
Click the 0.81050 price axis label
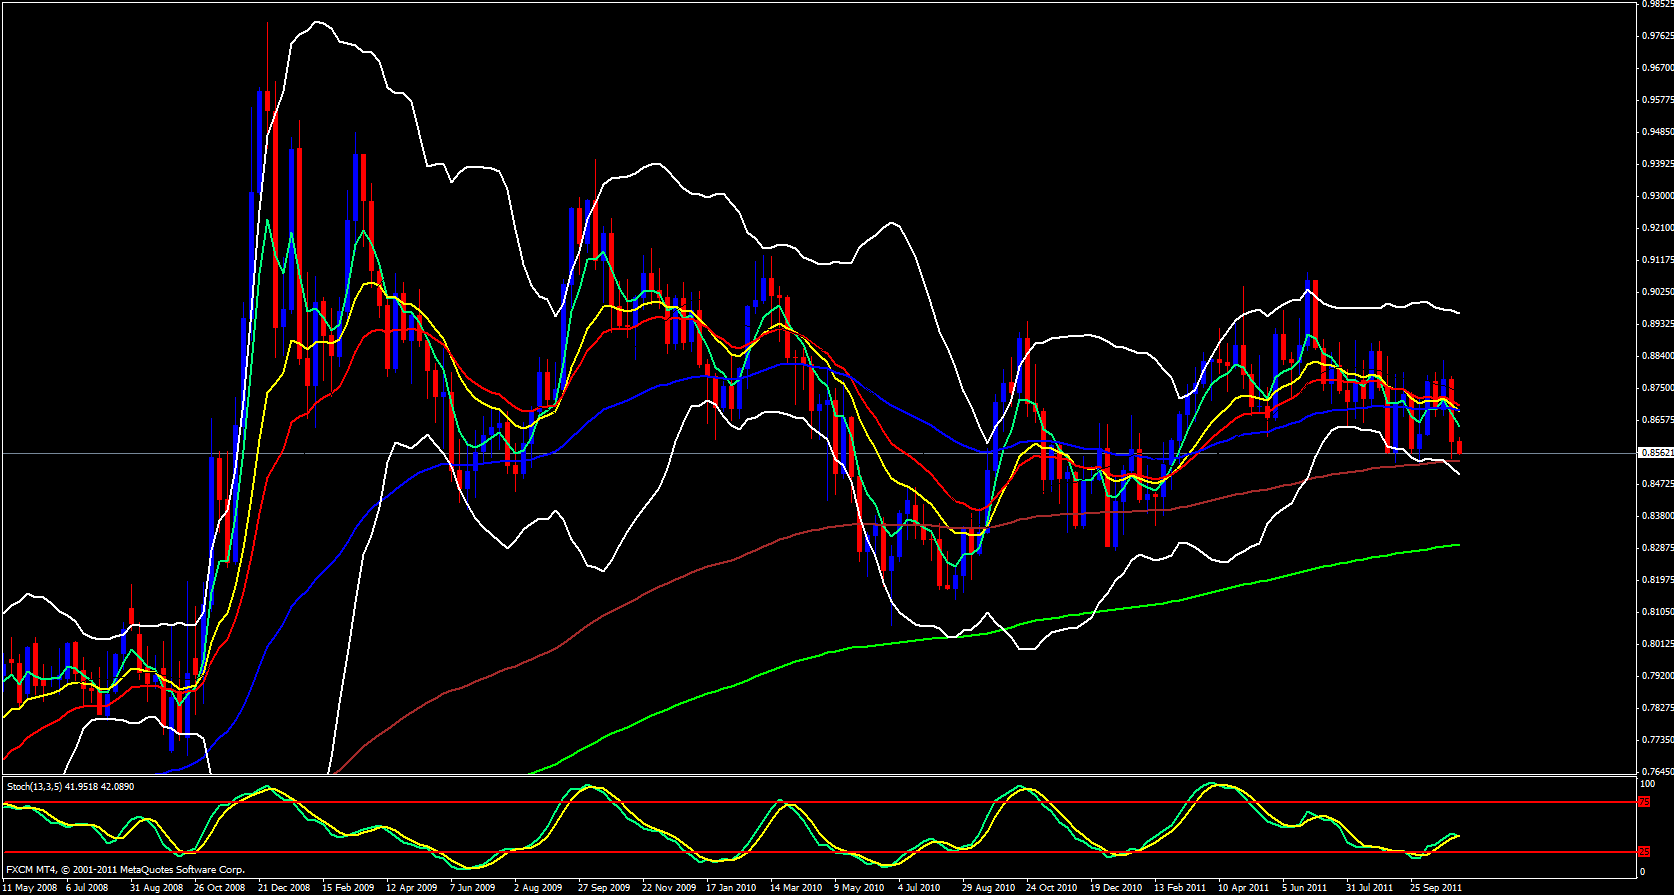(1657, 612)
